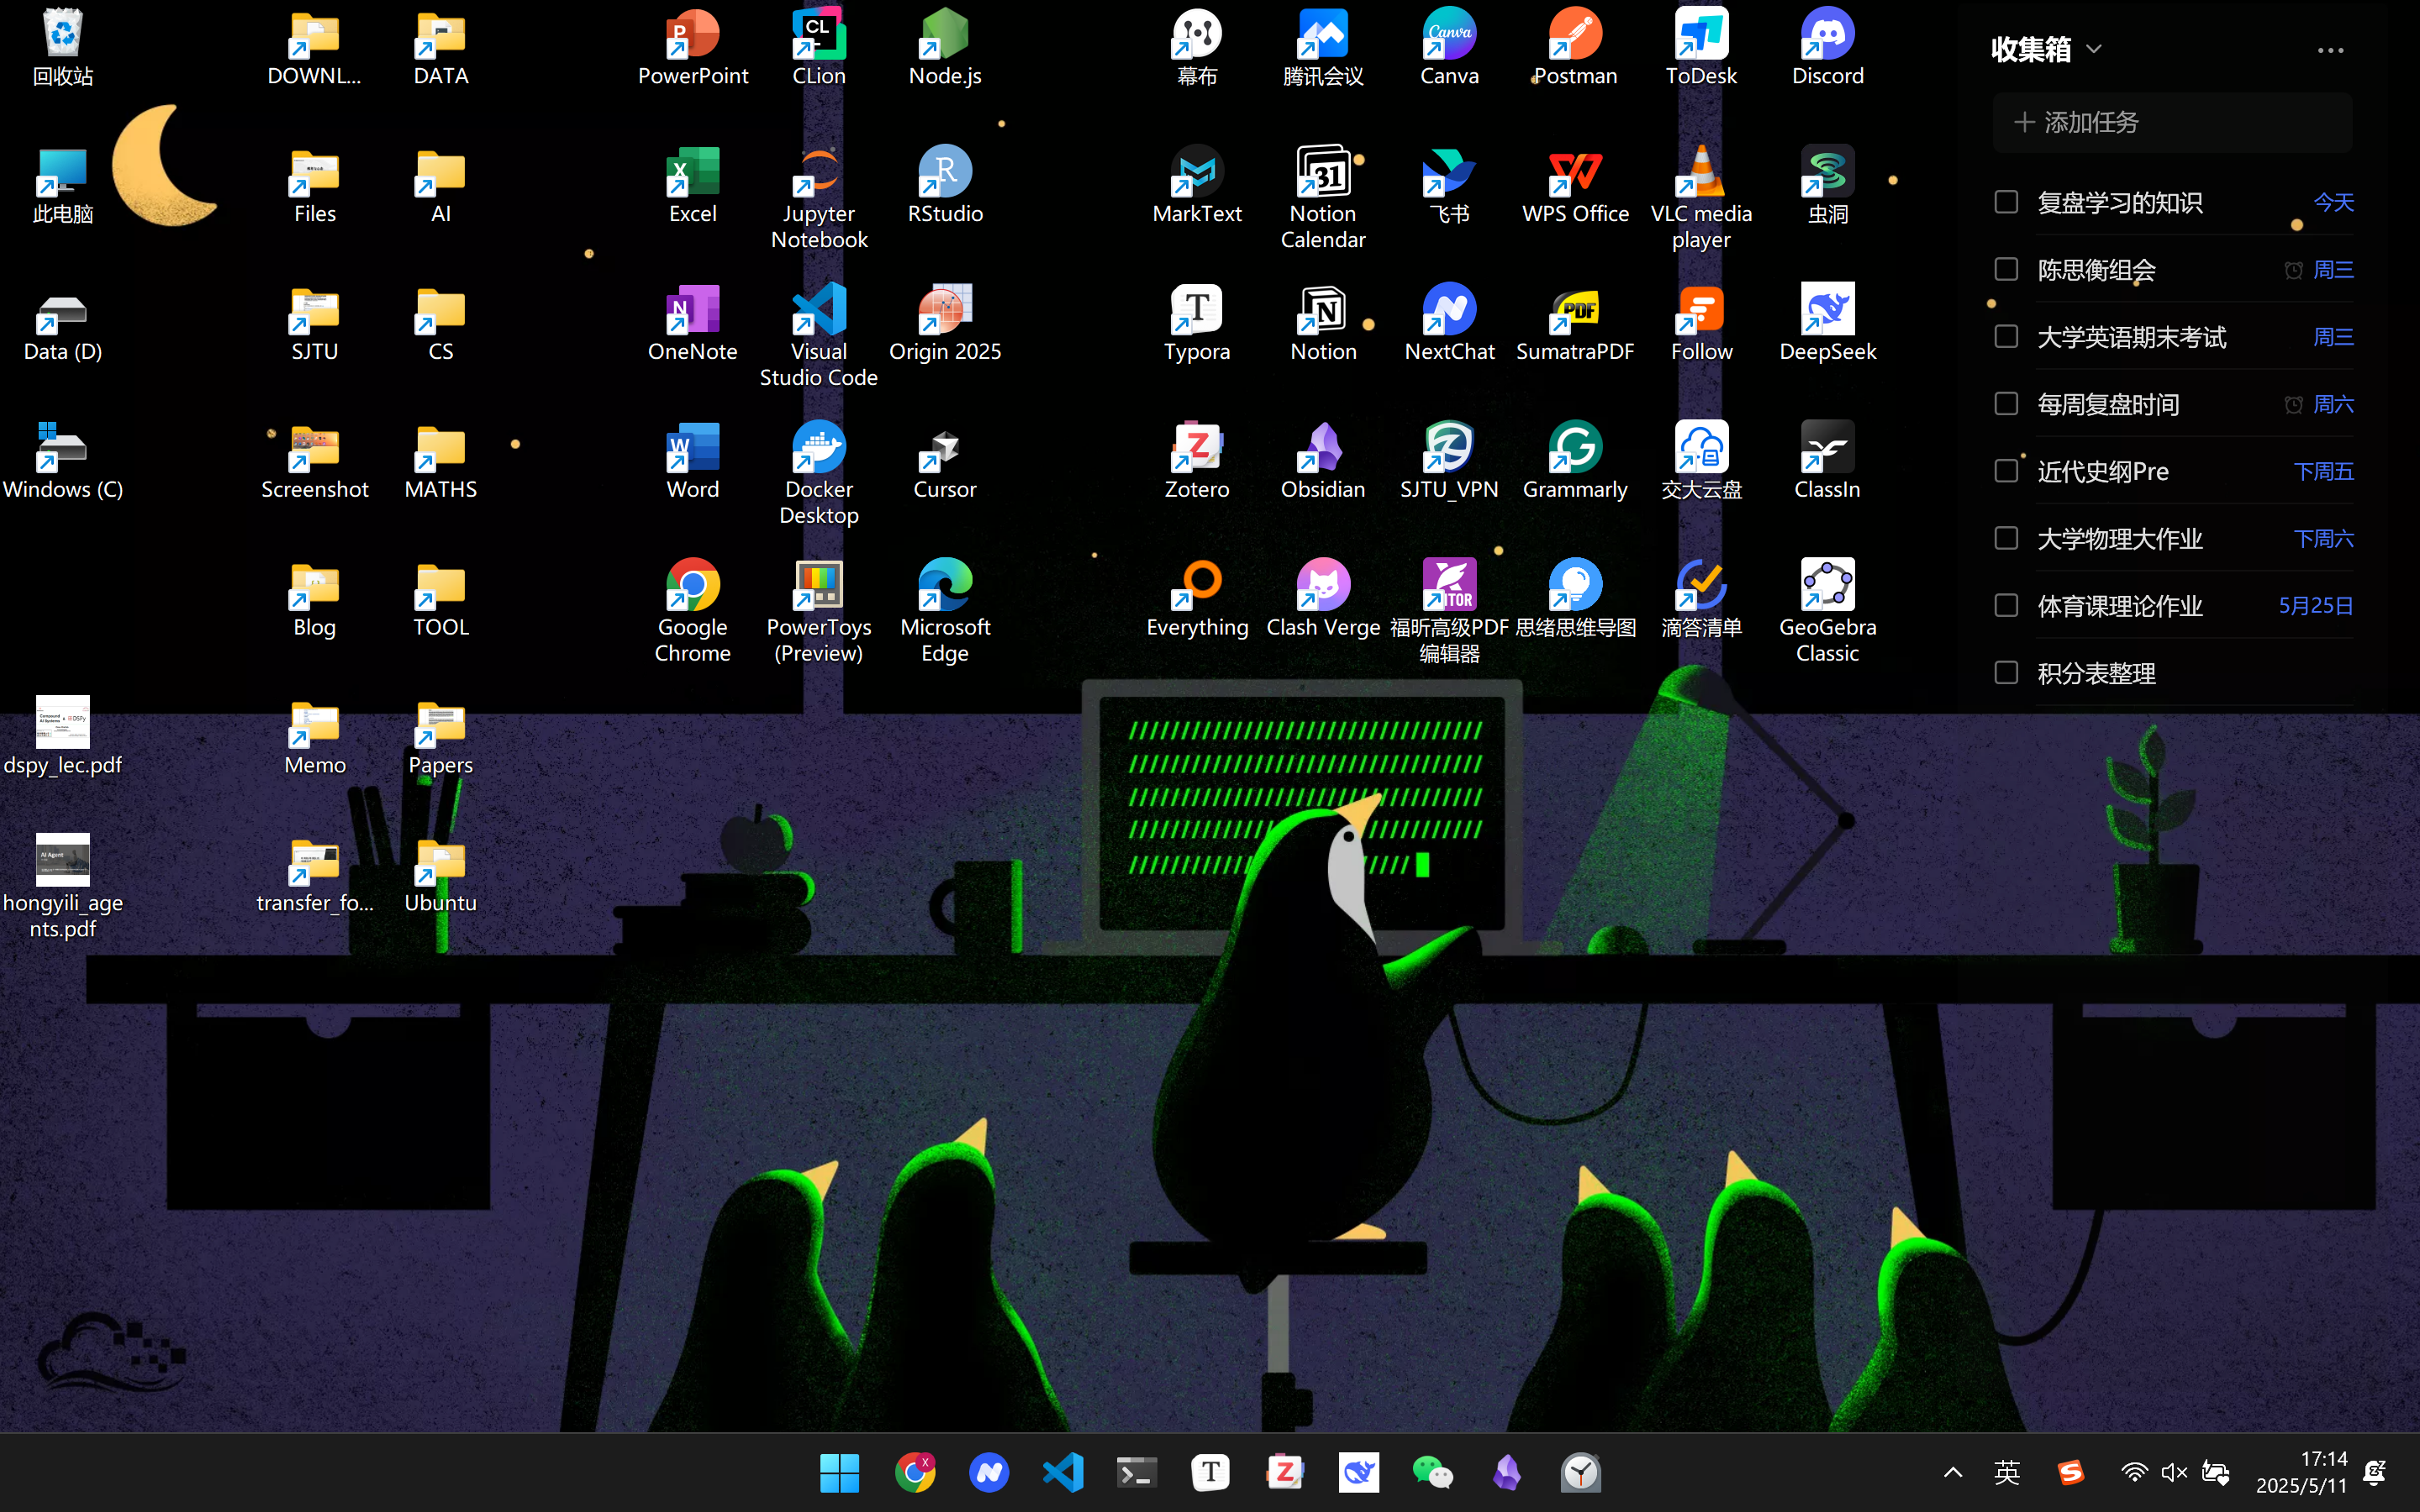Open Origin 2025 shortcut
Viewport: 2420px width, 1512px height.
pos(945,324)
